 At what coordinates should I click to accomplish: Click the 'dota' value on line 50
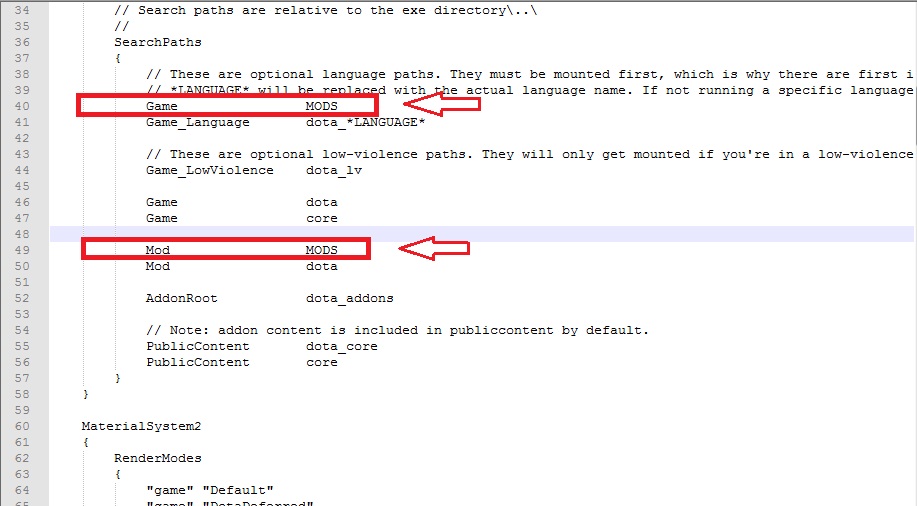tap(322, 266)
